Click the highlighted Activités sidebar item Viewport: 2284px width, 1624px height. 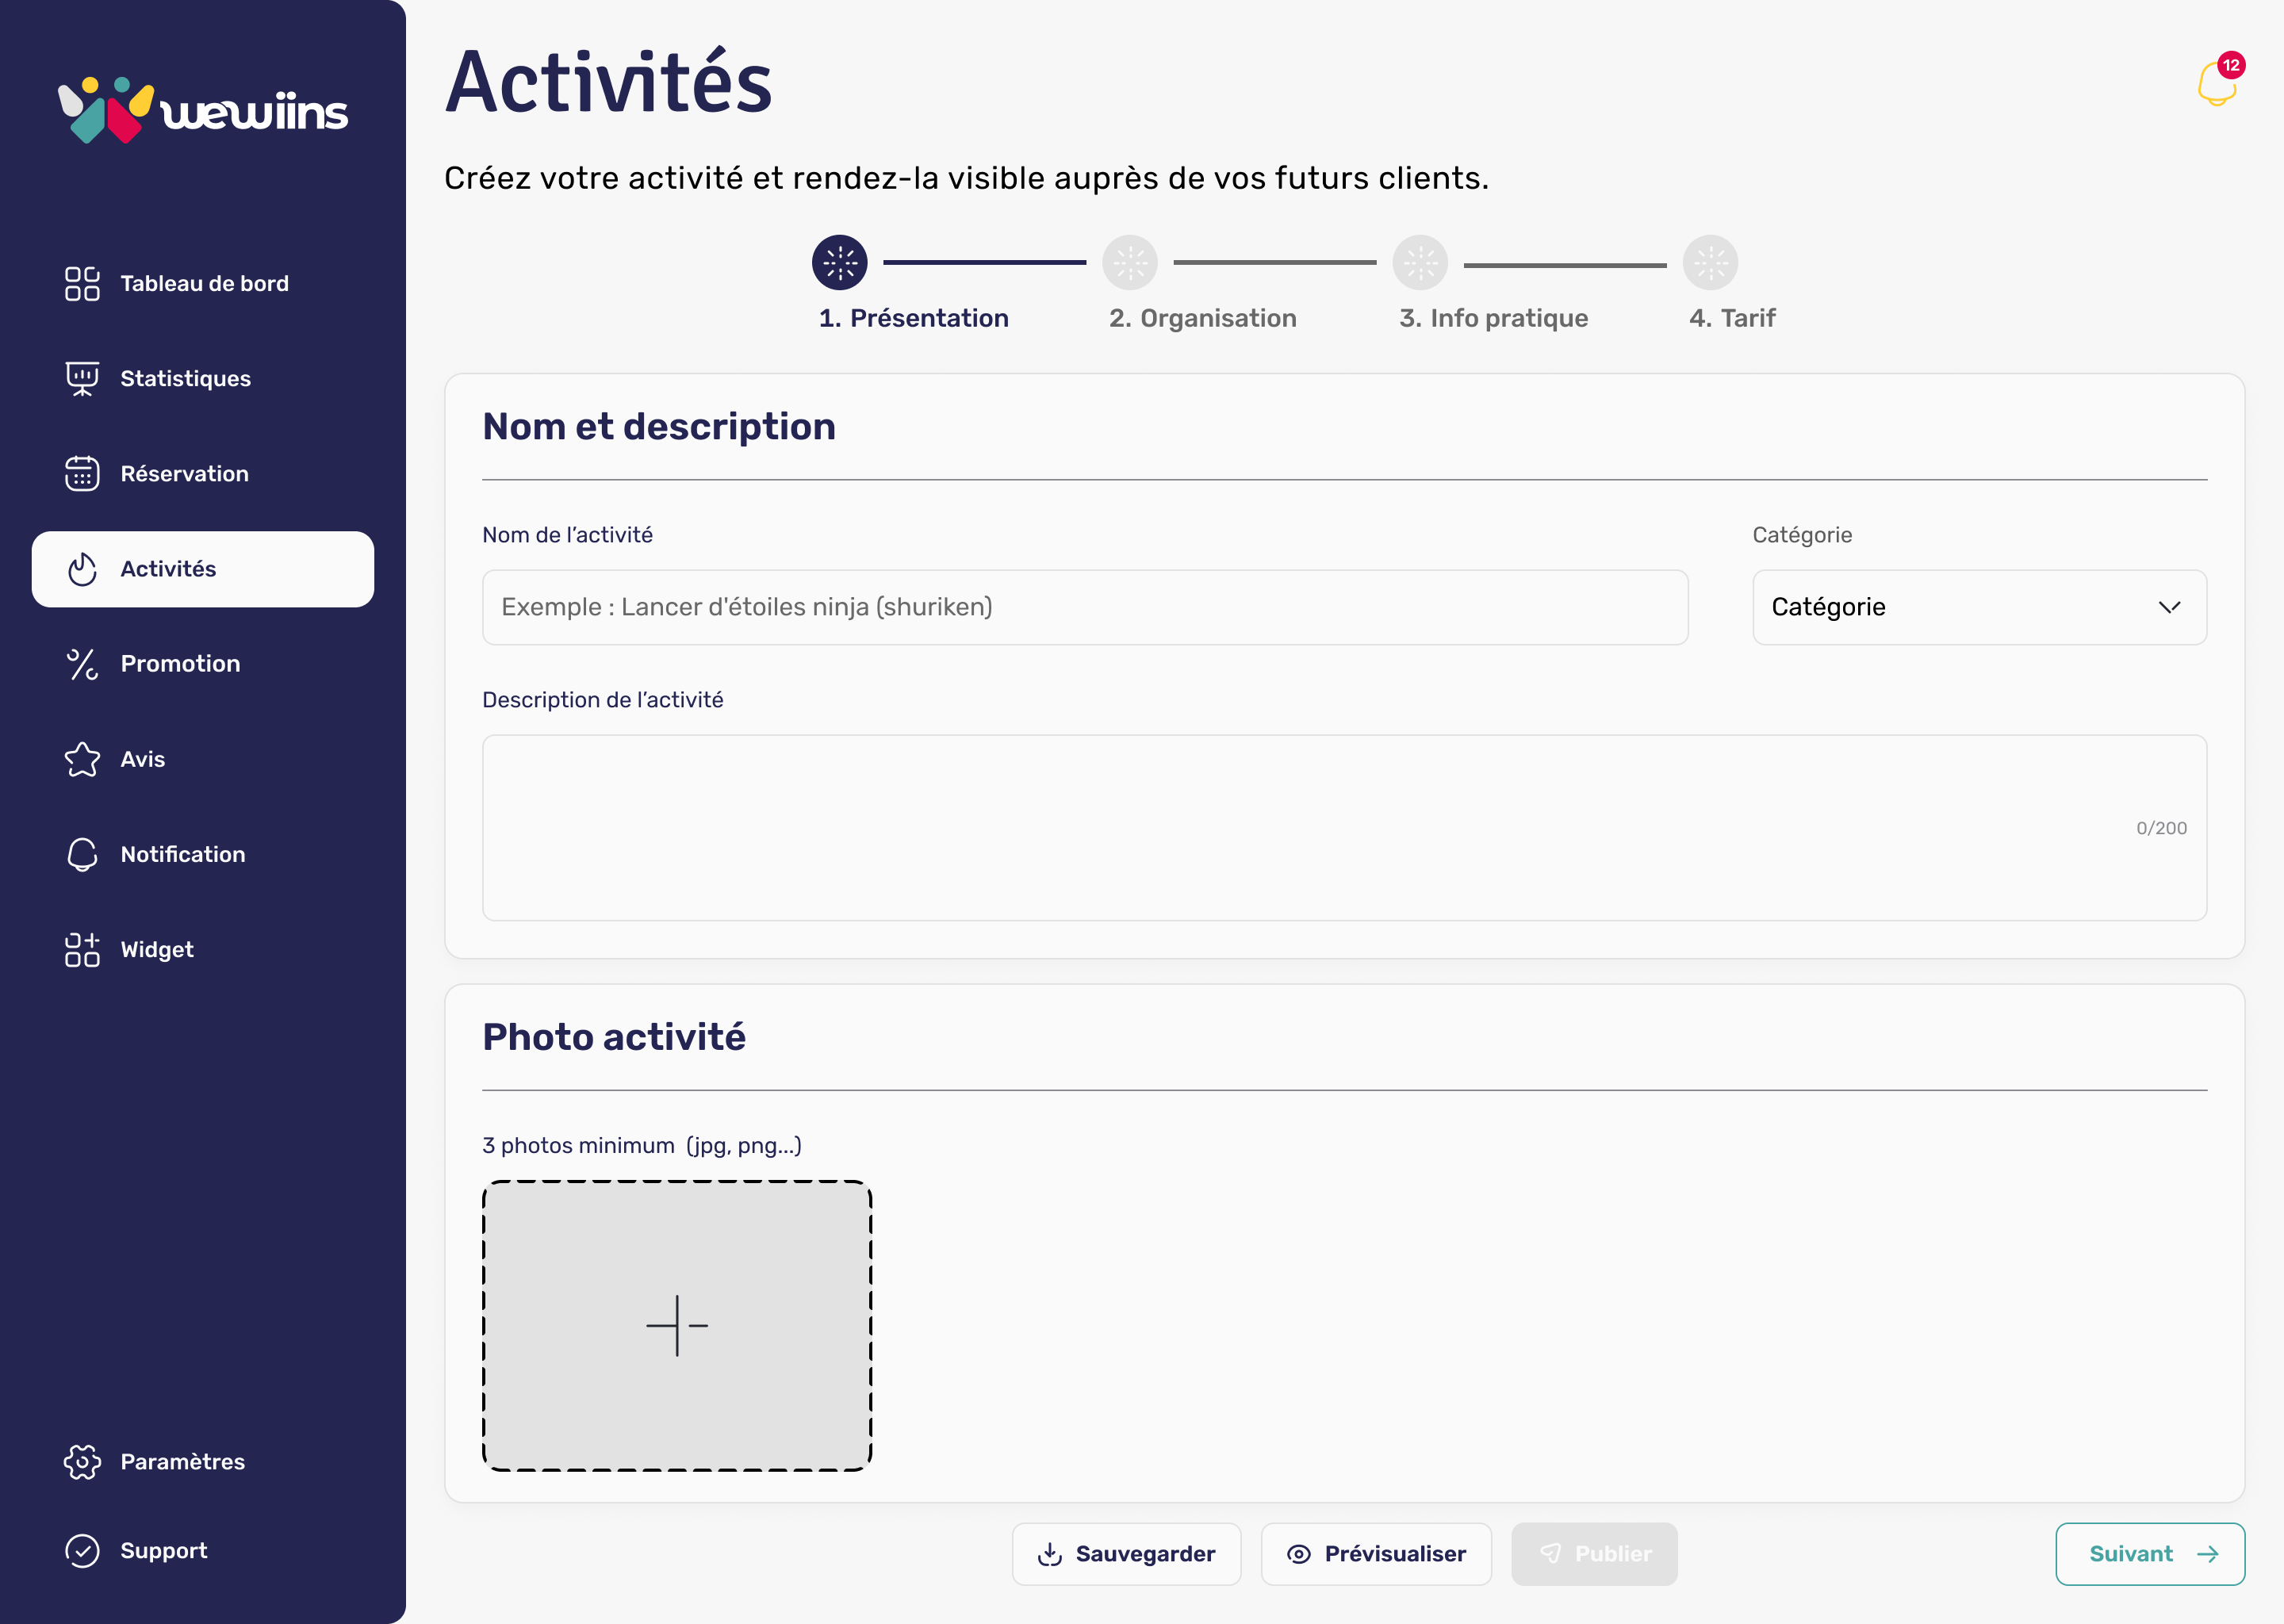click(203, 569)
